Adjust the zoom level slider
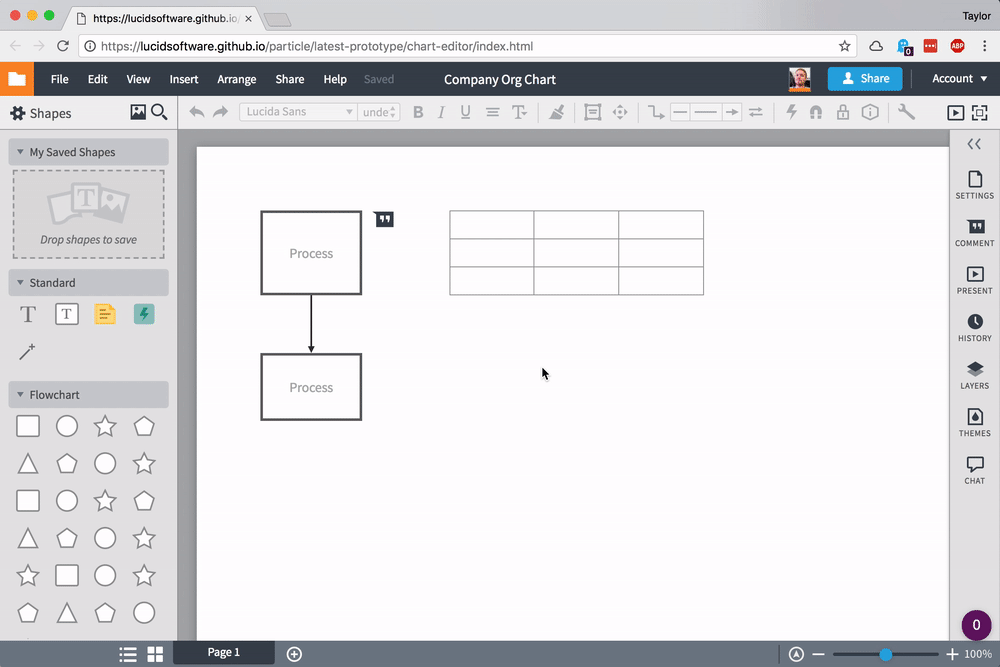This screenshot has width=1000, height=667. (x=885, y=654)
